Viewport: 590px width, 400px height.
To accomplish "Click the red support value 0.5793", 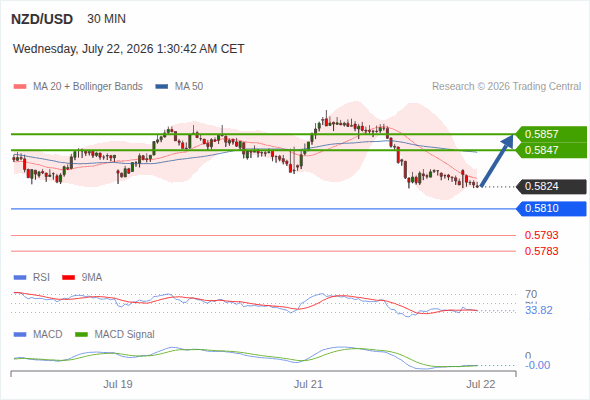I will [541, 235].
